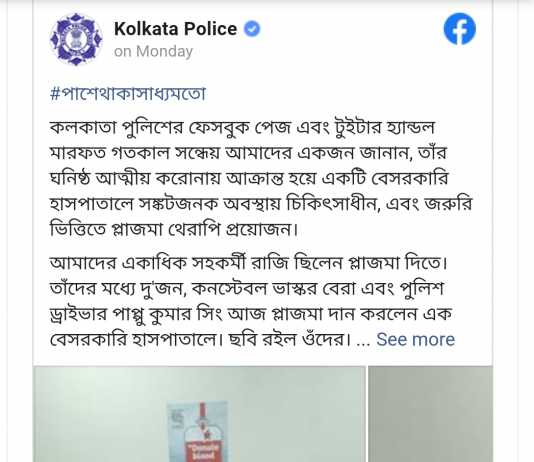The image size is (534, 462).
Task: Click the blood bag poster in photo
Action: point(198,432)
